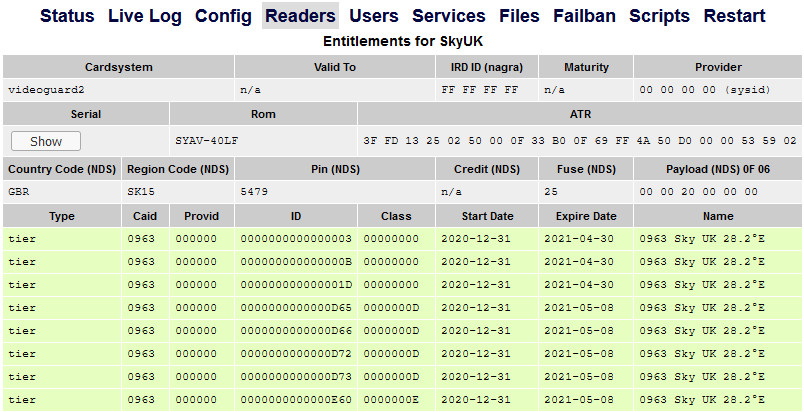Select tier ID 0000000000000D73

[x=296, y=377]
